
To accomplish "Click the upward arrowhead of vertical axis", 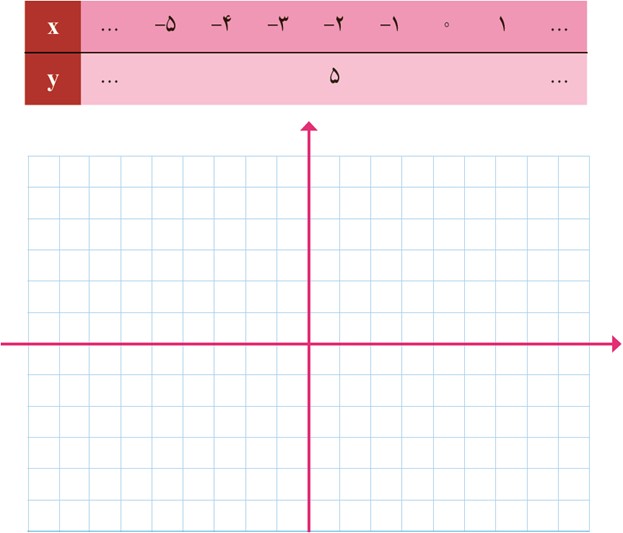I will point(309,126).
